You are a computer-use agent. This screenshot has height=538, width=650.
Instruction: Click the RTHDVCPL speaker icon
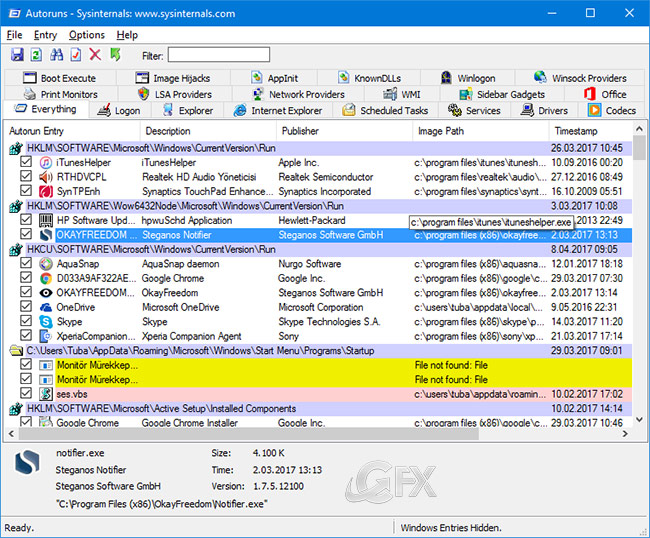[46, 177]
